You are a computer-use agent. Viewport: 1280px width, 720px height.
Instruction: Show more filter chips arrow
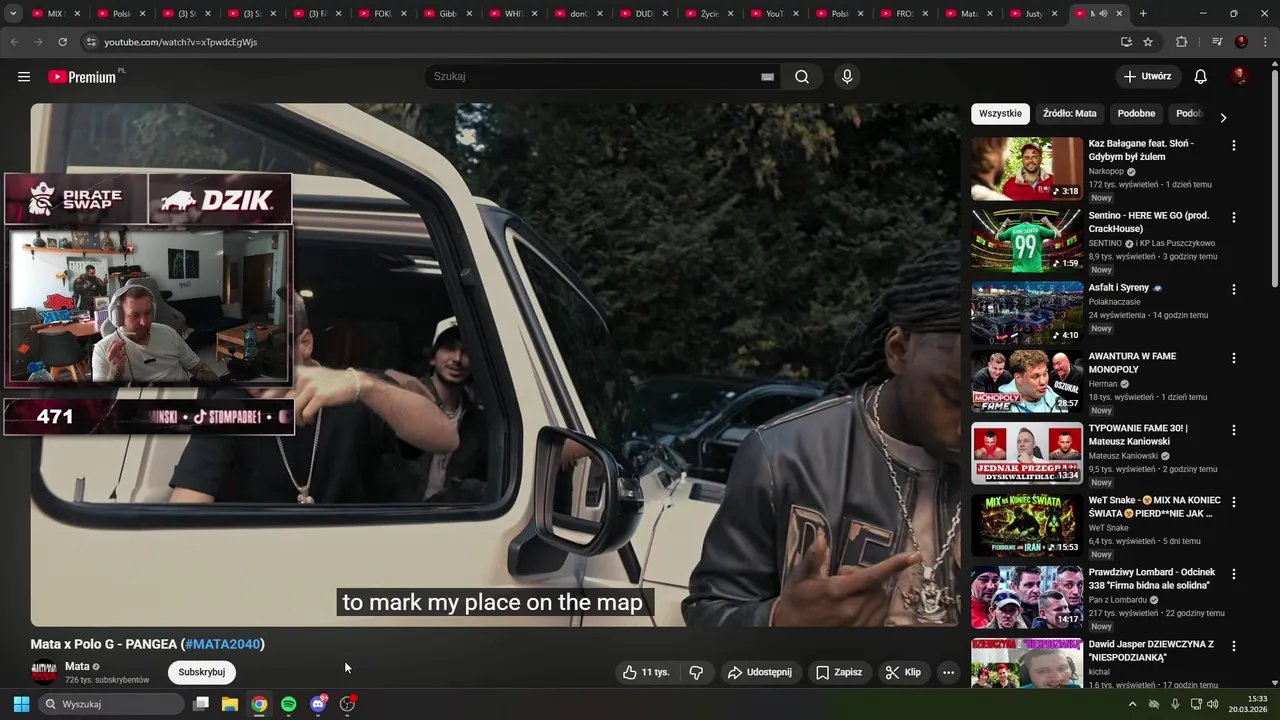pyautogui.click(x=1222, y=118)
